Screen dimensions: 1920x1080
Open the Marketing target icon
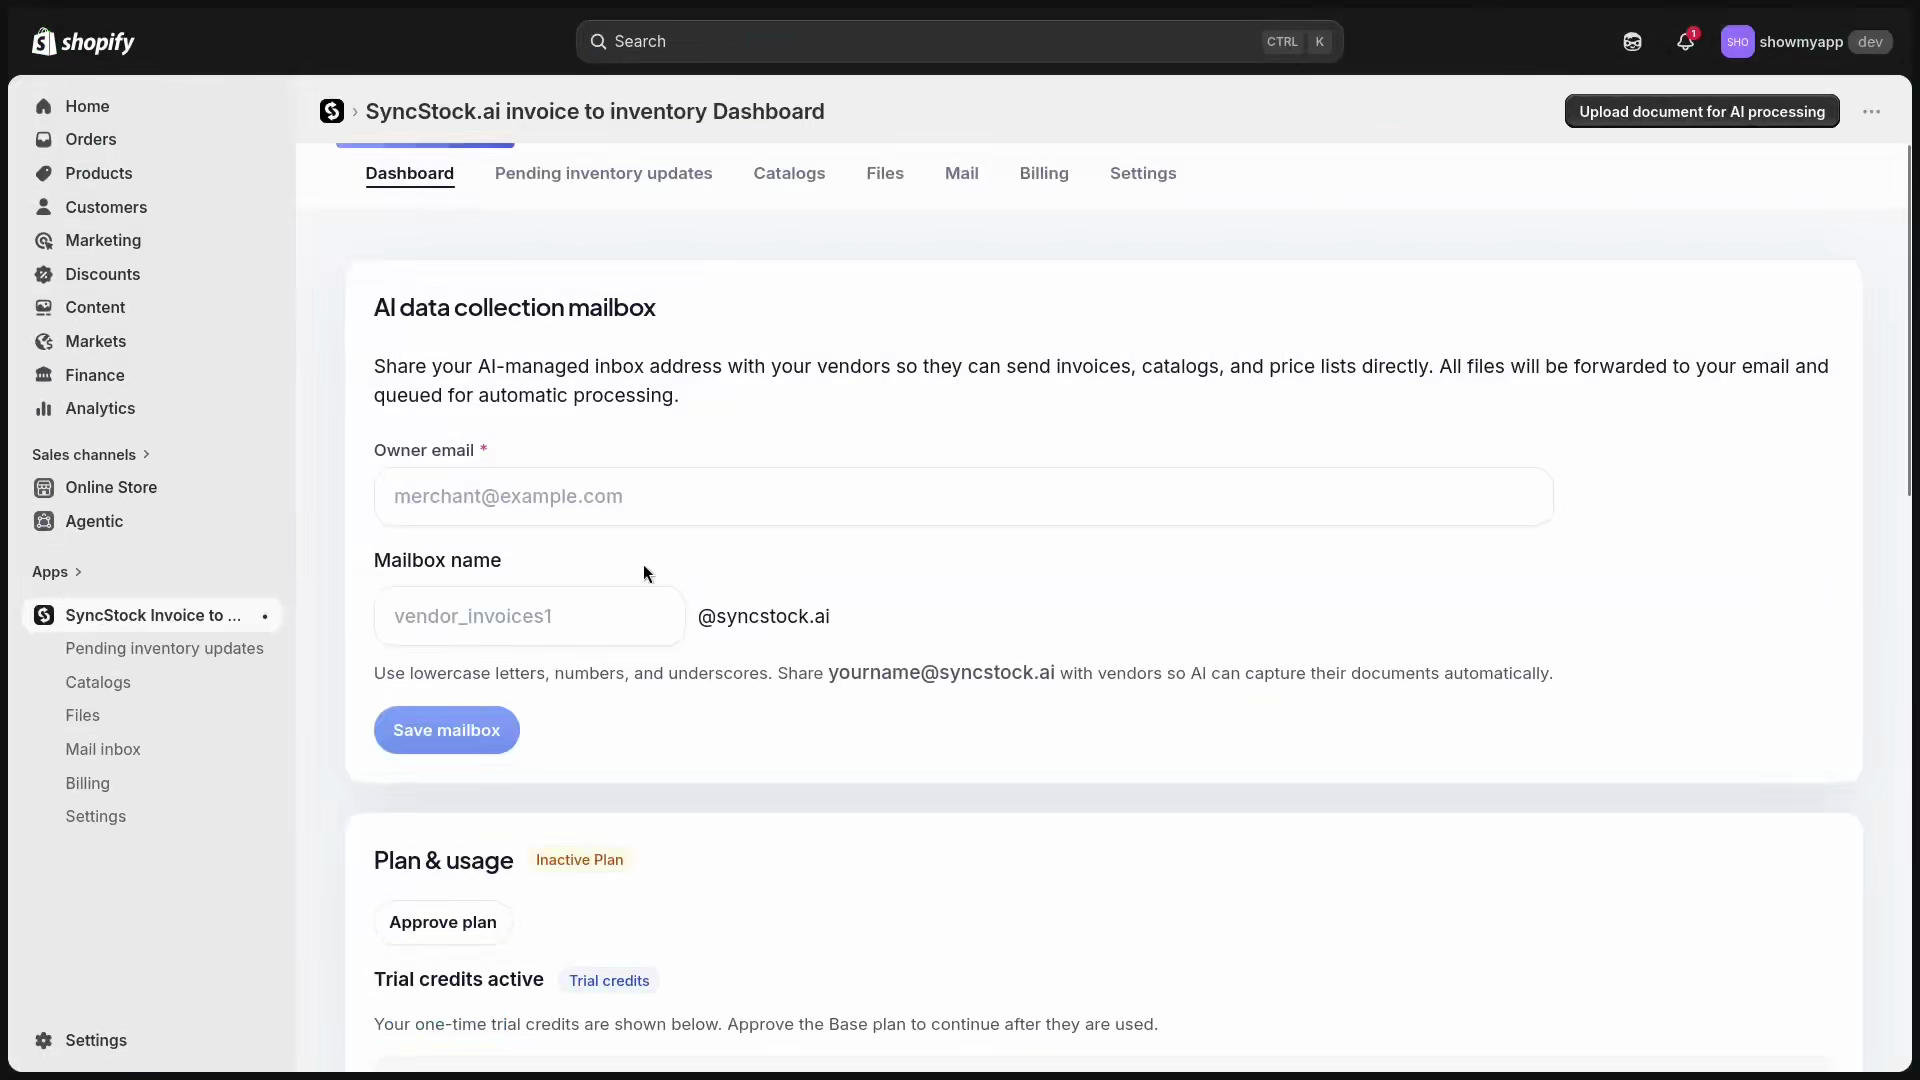click(43, 240)
